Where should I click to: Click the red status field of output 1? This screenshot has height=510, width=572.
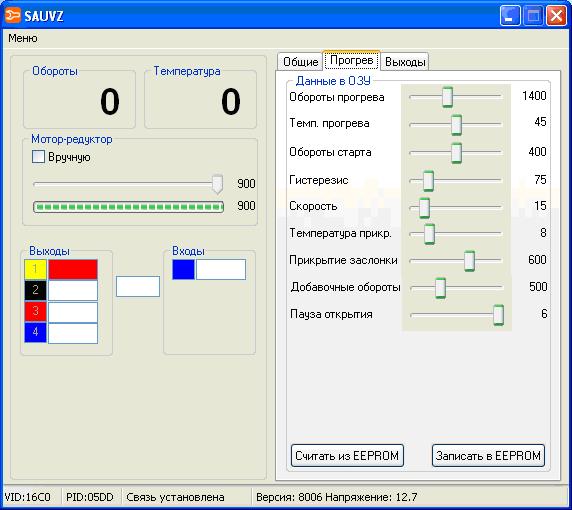point(73,269)
